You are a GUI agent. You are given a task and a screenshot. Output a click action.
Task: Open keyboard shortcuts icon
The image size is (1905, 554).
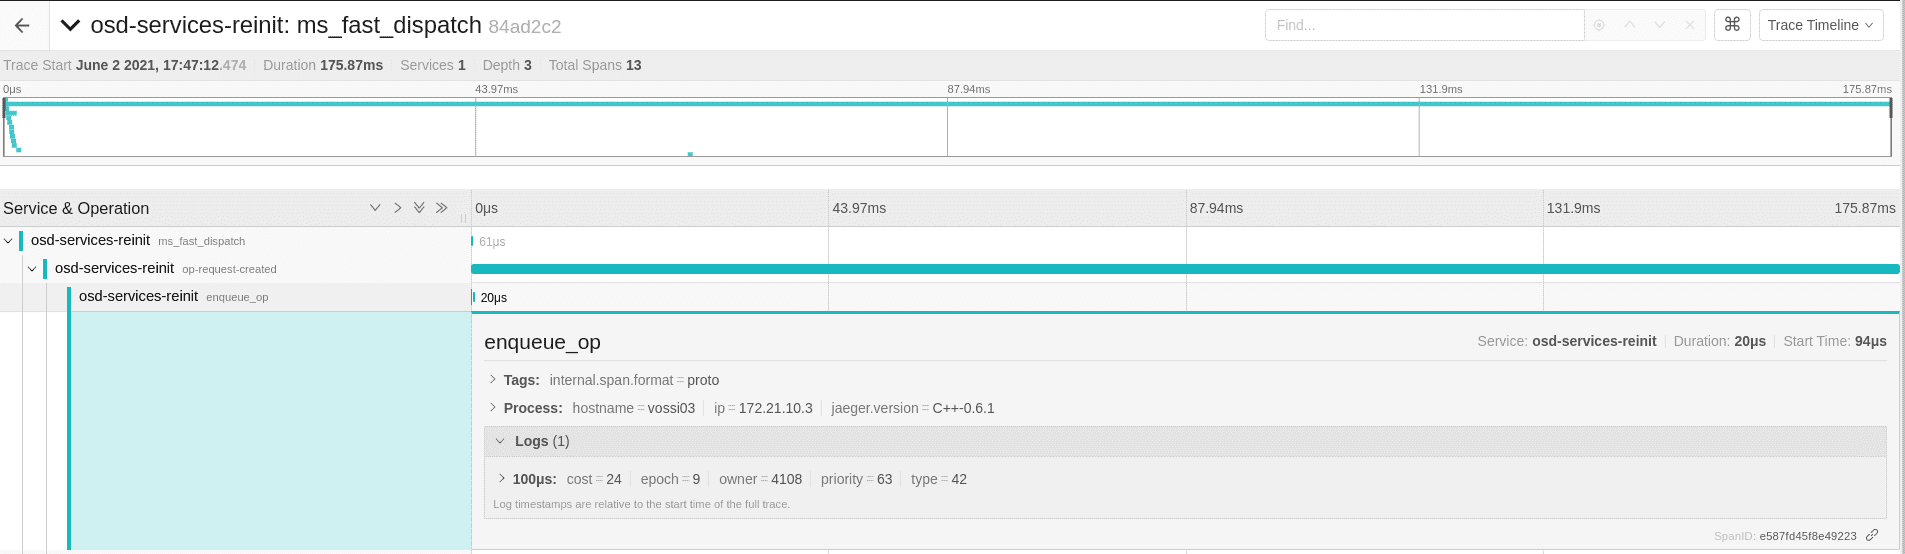pos(1732,25)
